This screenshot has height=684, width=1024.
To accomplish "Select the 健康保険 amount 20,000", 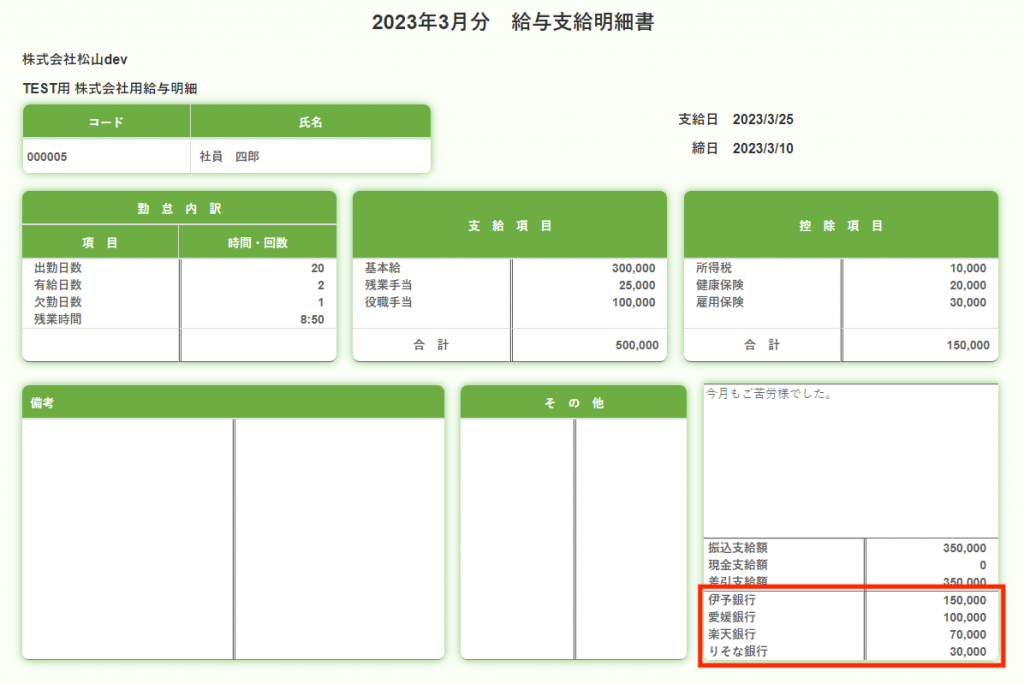I will click(x=968, y=285).
